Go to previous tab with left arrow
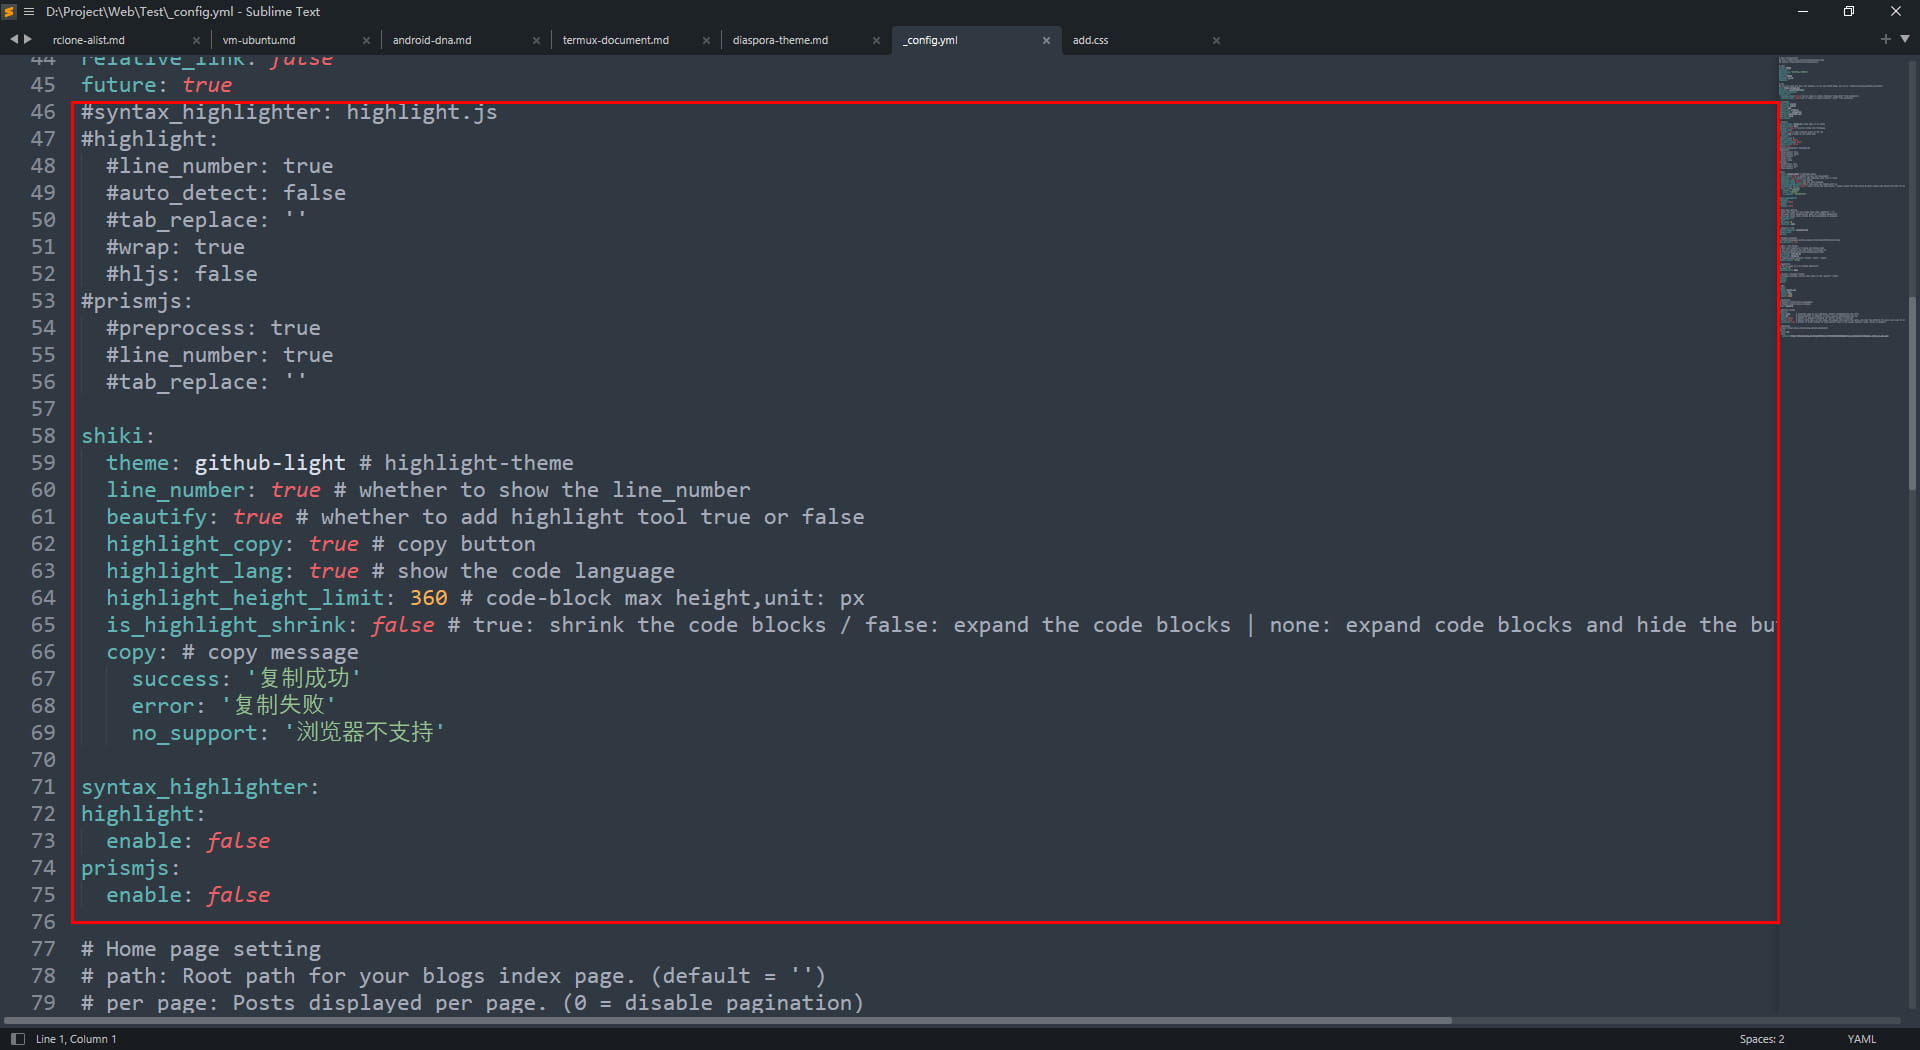This screenshot has width=1920, height=1050. 14,39
